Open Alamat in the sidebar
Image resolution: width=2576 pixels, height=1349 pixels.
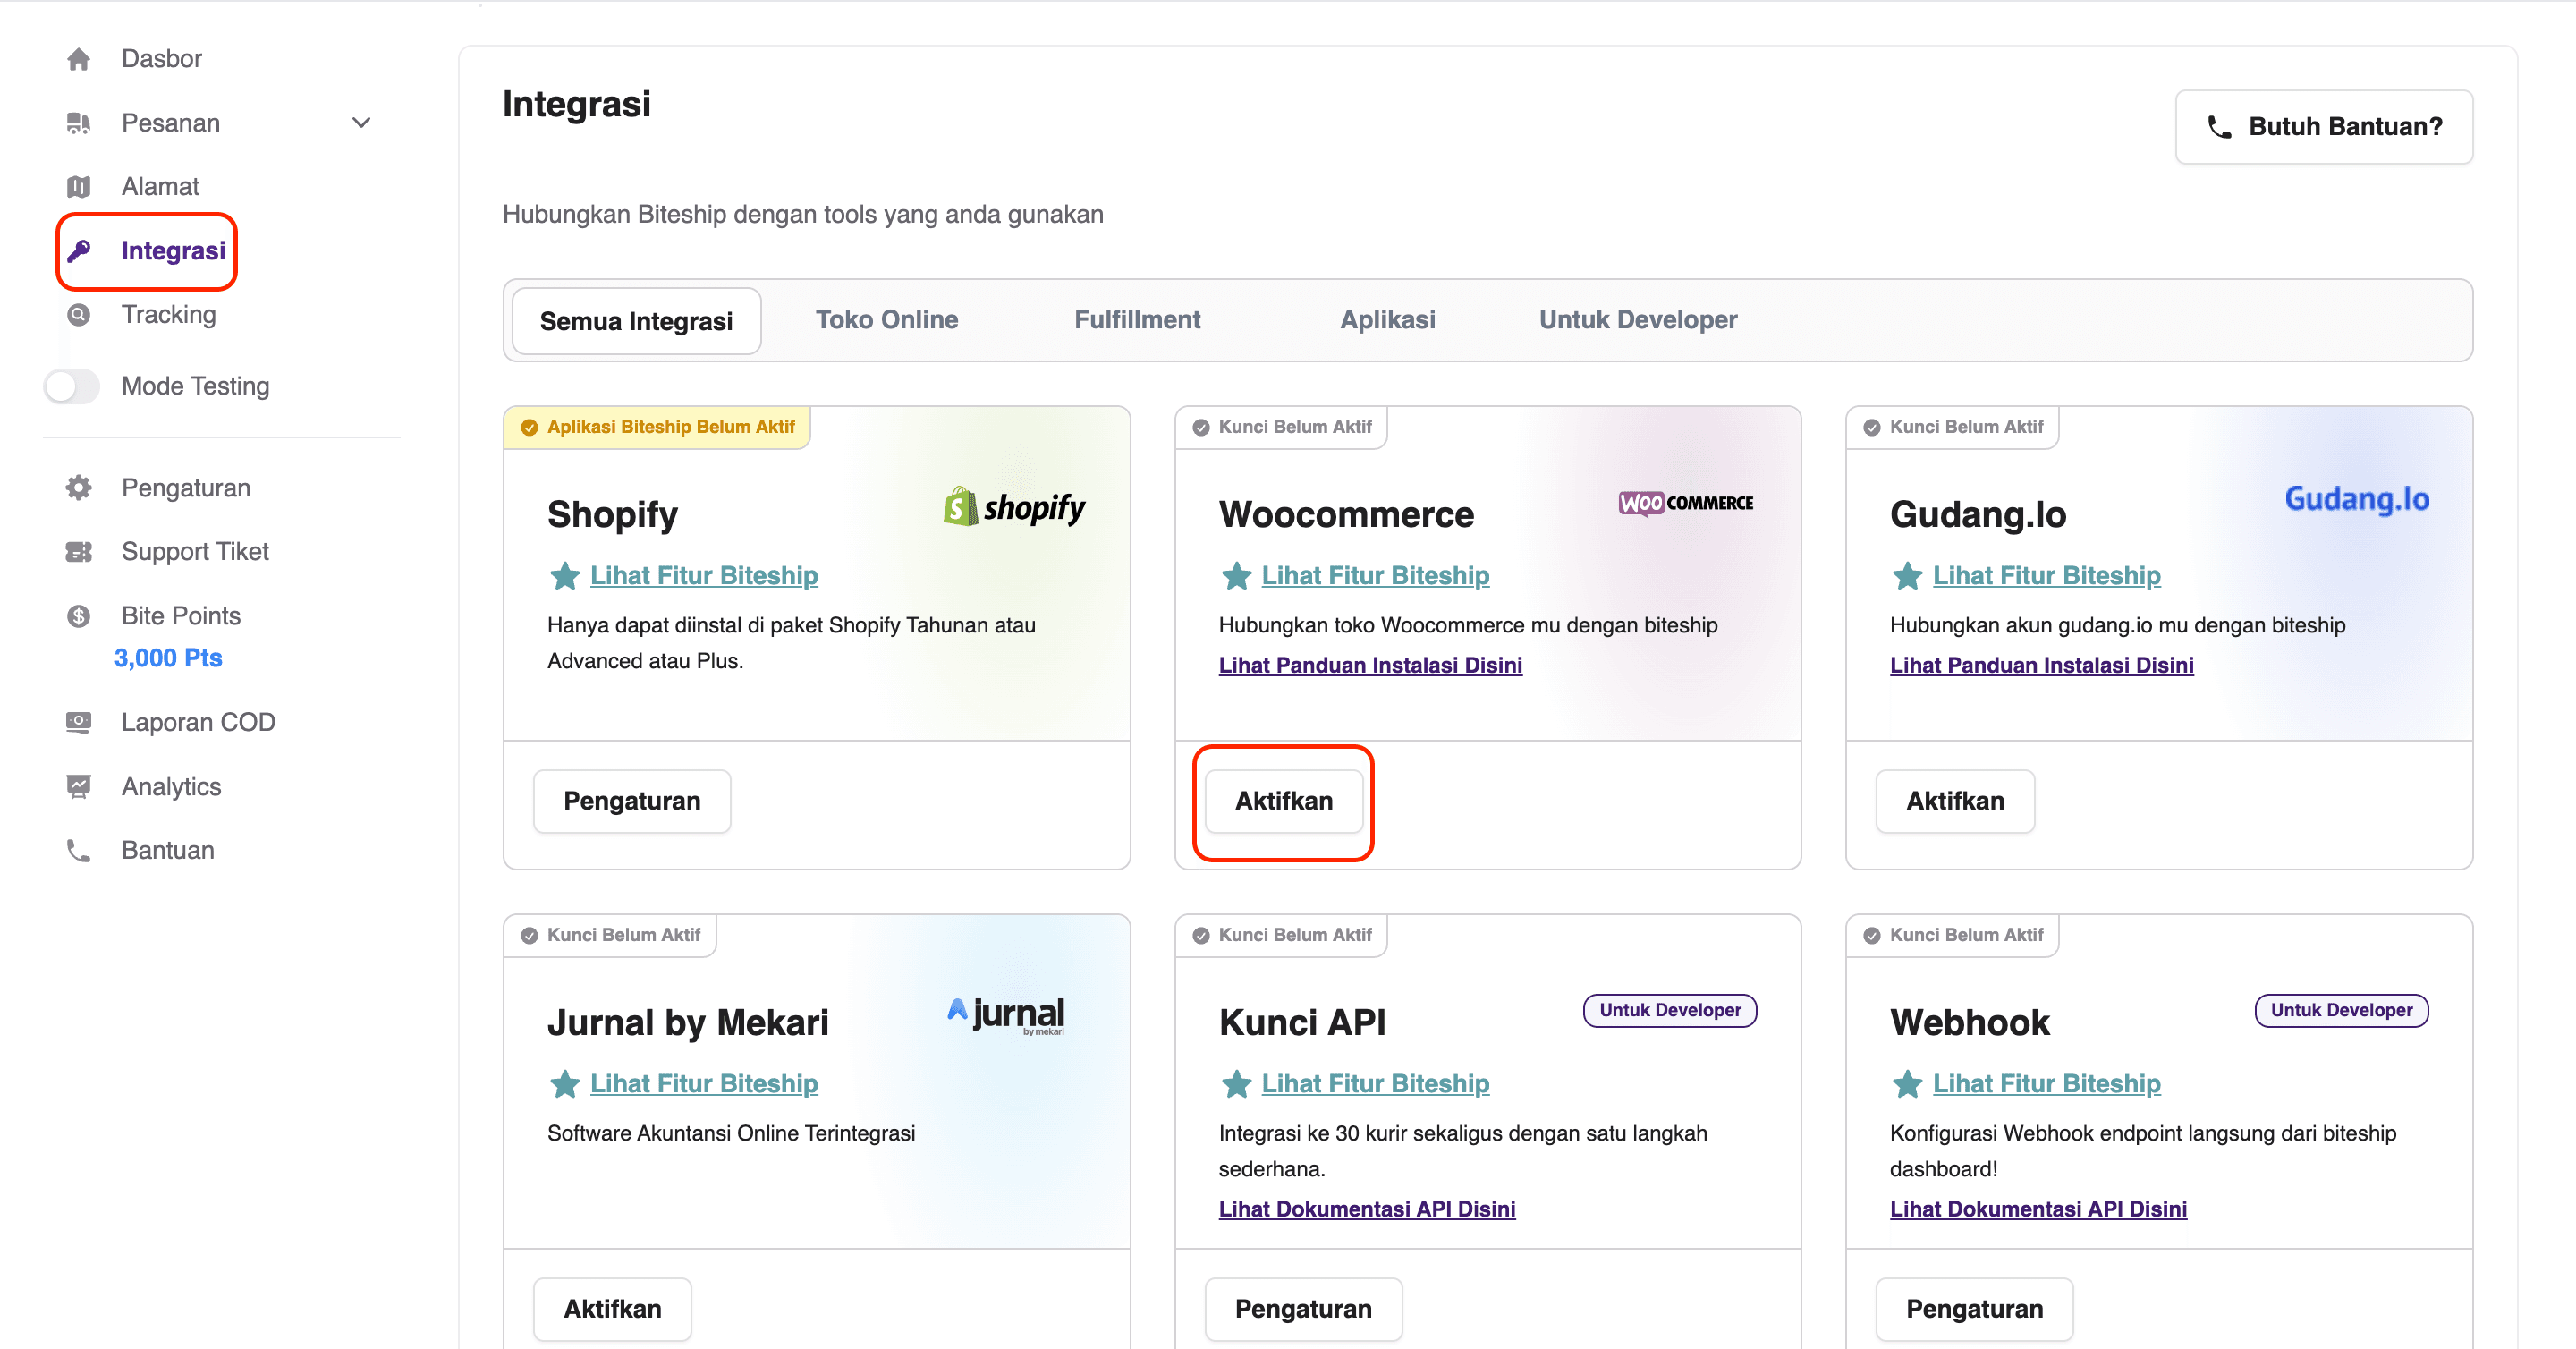click(x=160, y=187)
